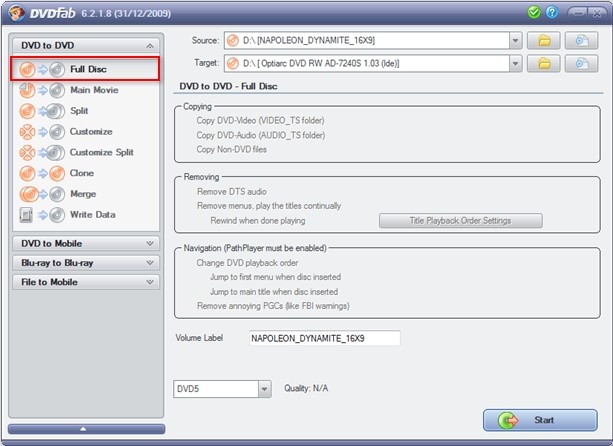The width and height of the screenshot is (613, 446).
Task: Click the Volume Label input field
Action: coord(325,338)
